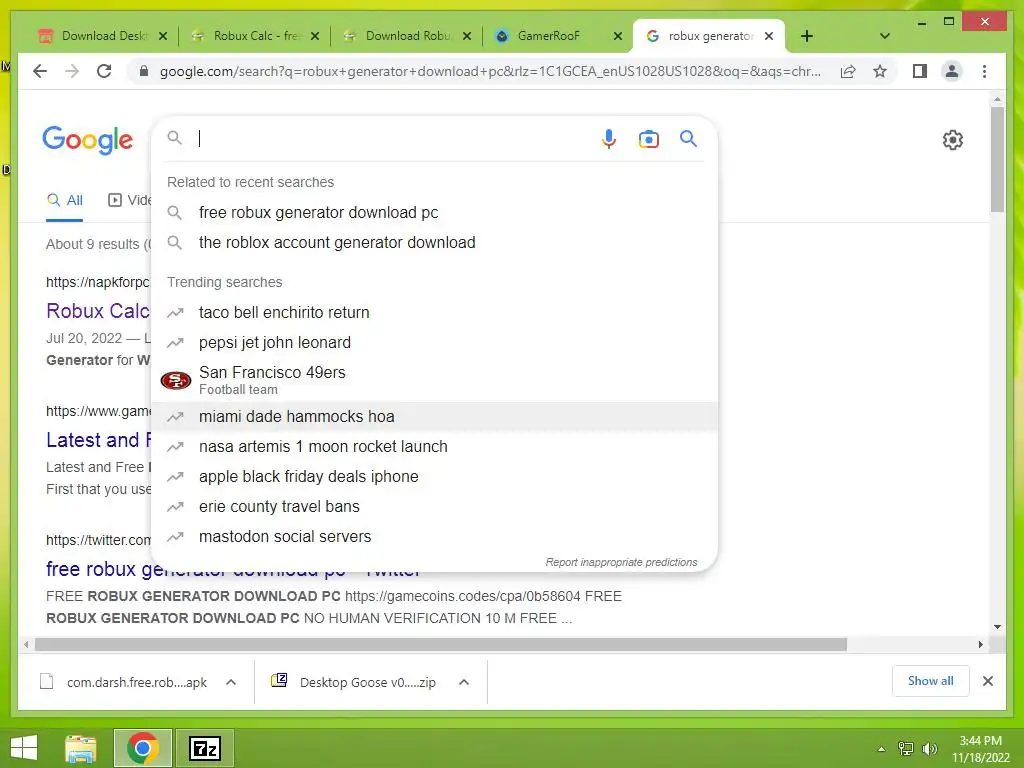The image size is (1024, 768).
Task: Open the Windows Start menu
Action: [x=24, y=748]
